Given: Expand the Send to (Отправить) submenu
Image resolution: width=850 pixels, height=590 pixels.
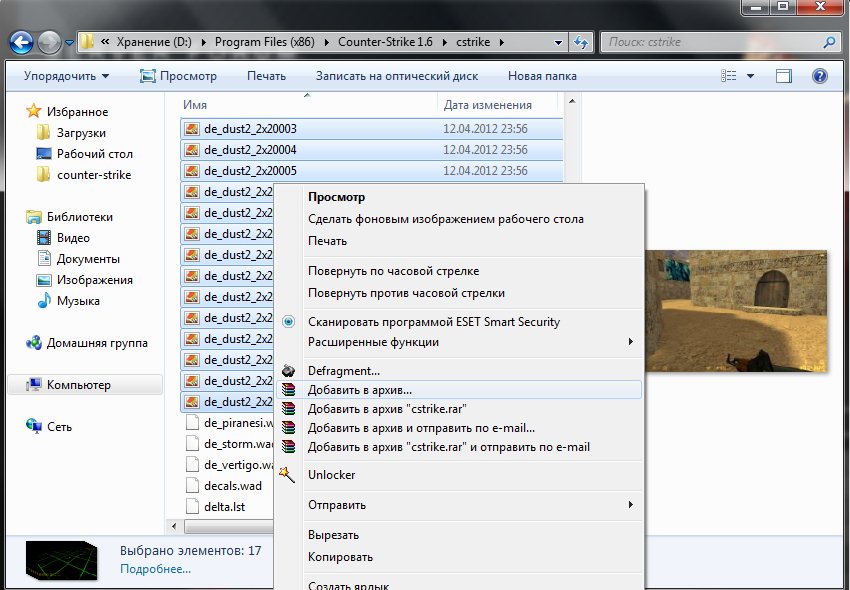Looking at the screenshot, I should point(630,505).
